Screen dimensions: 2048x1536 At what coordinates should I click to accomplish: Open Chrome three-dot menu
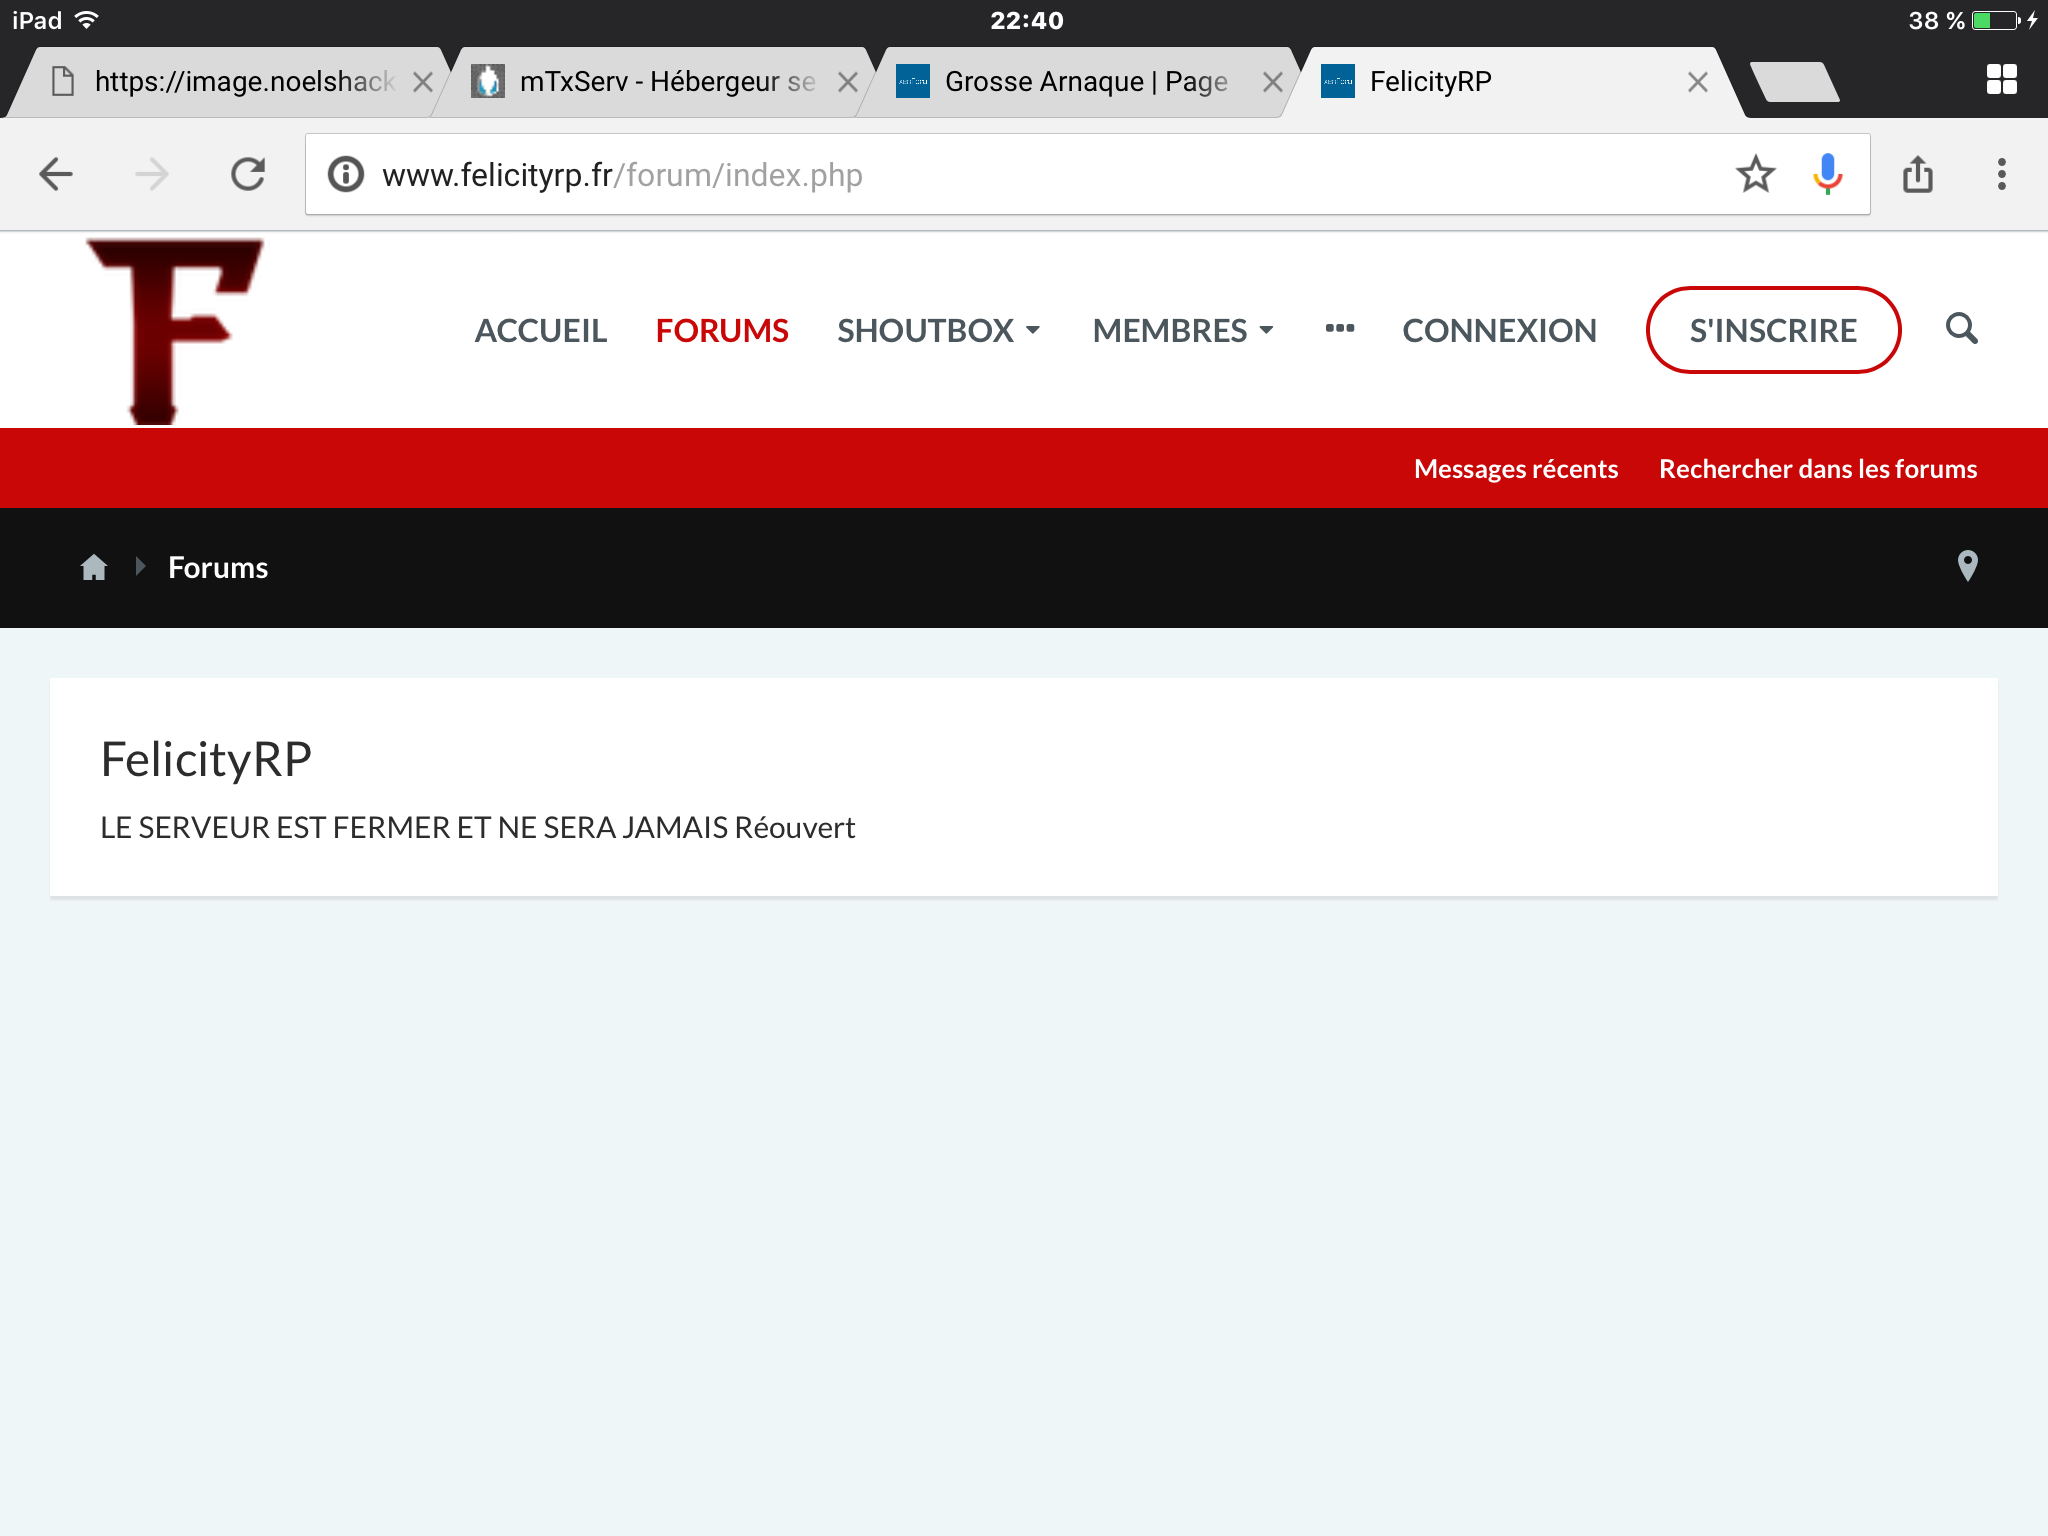click(x=2002, y=174)
